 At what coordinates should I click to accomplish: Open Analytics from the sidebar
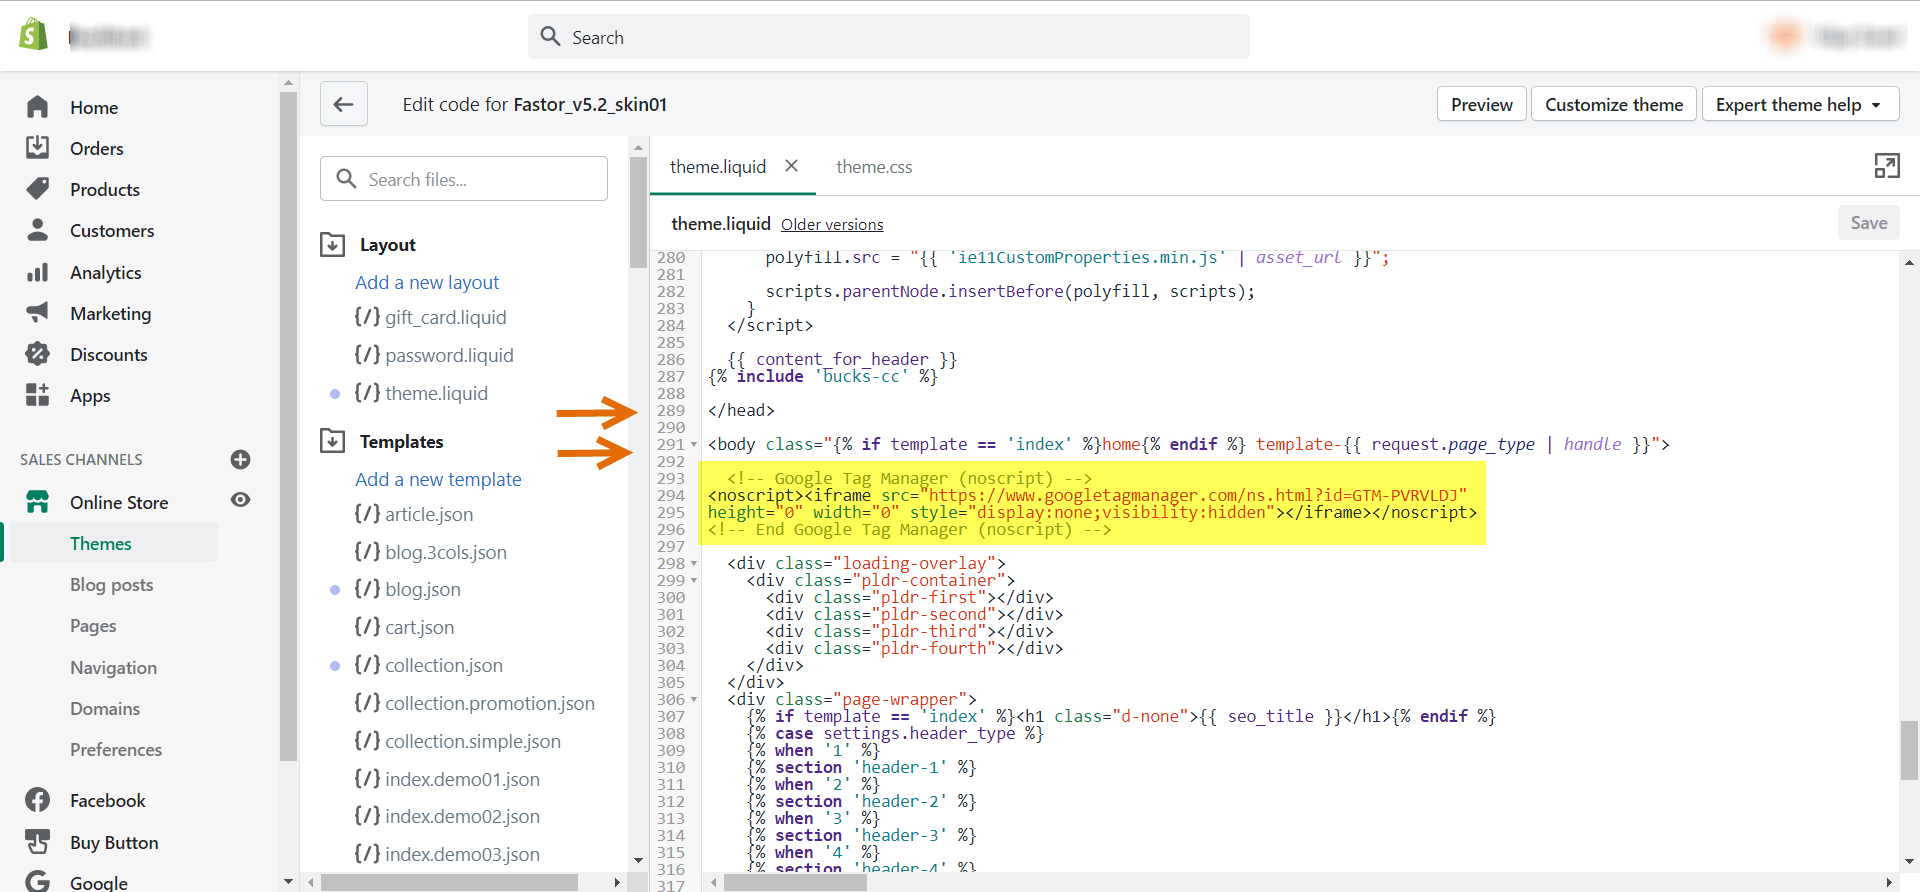[105, 272]
